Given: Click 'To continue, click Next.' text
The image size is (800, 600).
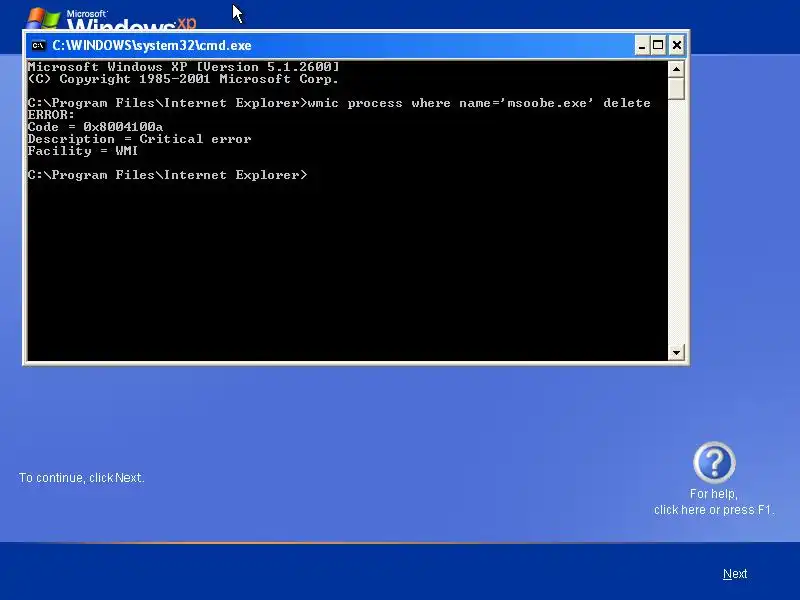Looking at the screenshot, I should 82,478.
